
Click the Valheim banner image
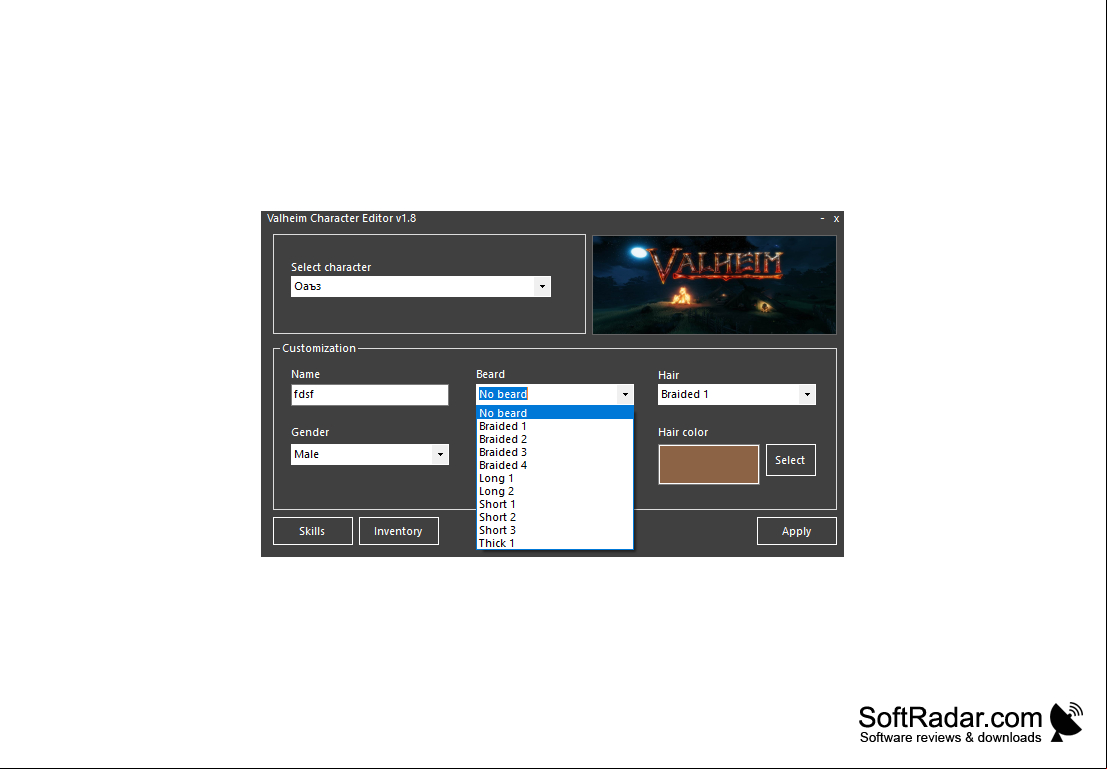point(714,284)
